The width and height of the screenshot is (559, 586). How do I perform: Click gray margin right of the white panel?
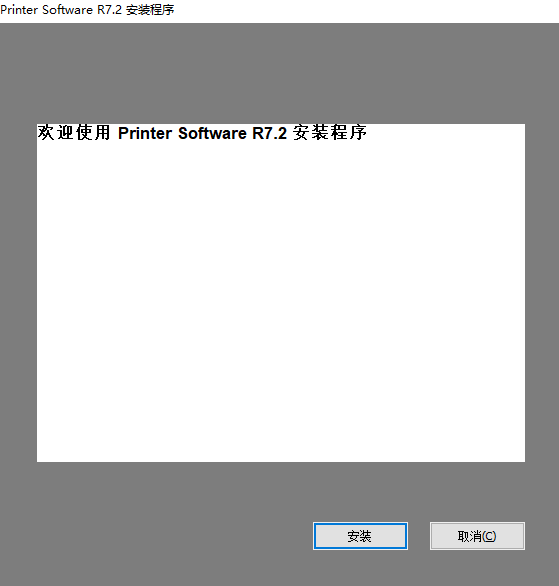coord(542,293)
